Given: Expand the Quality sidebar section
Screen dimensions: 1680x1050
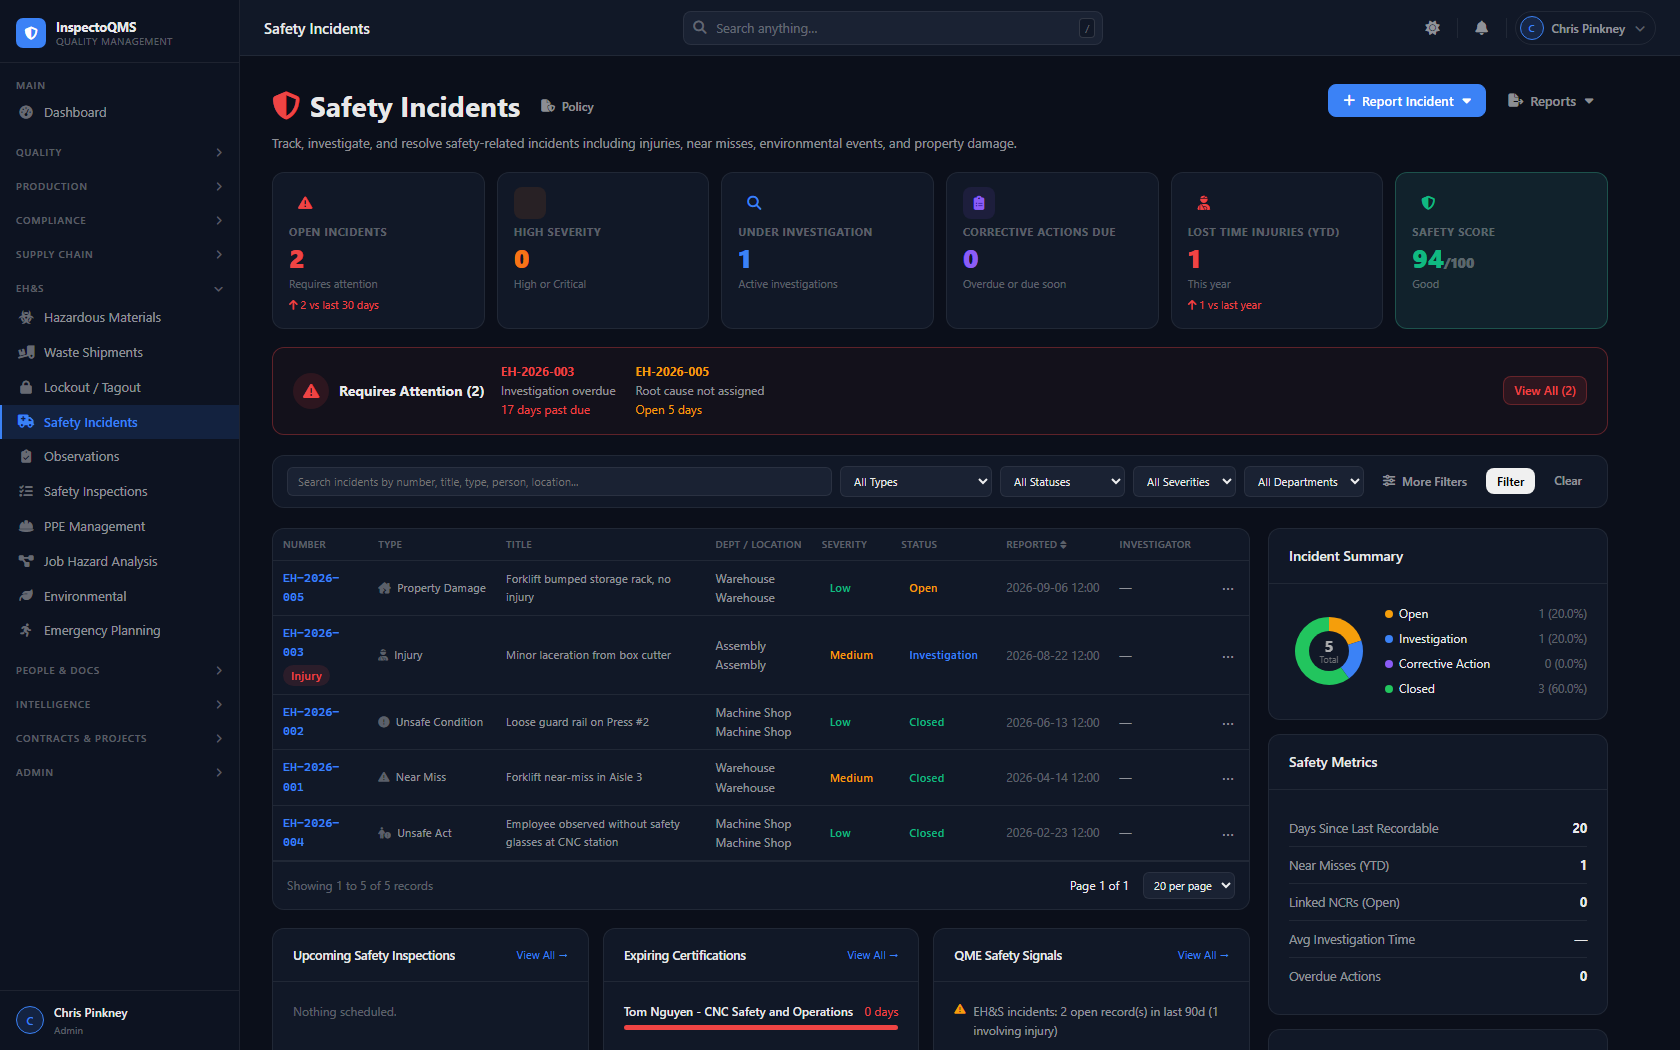Looking at the screenshot, I should (119, 152).
